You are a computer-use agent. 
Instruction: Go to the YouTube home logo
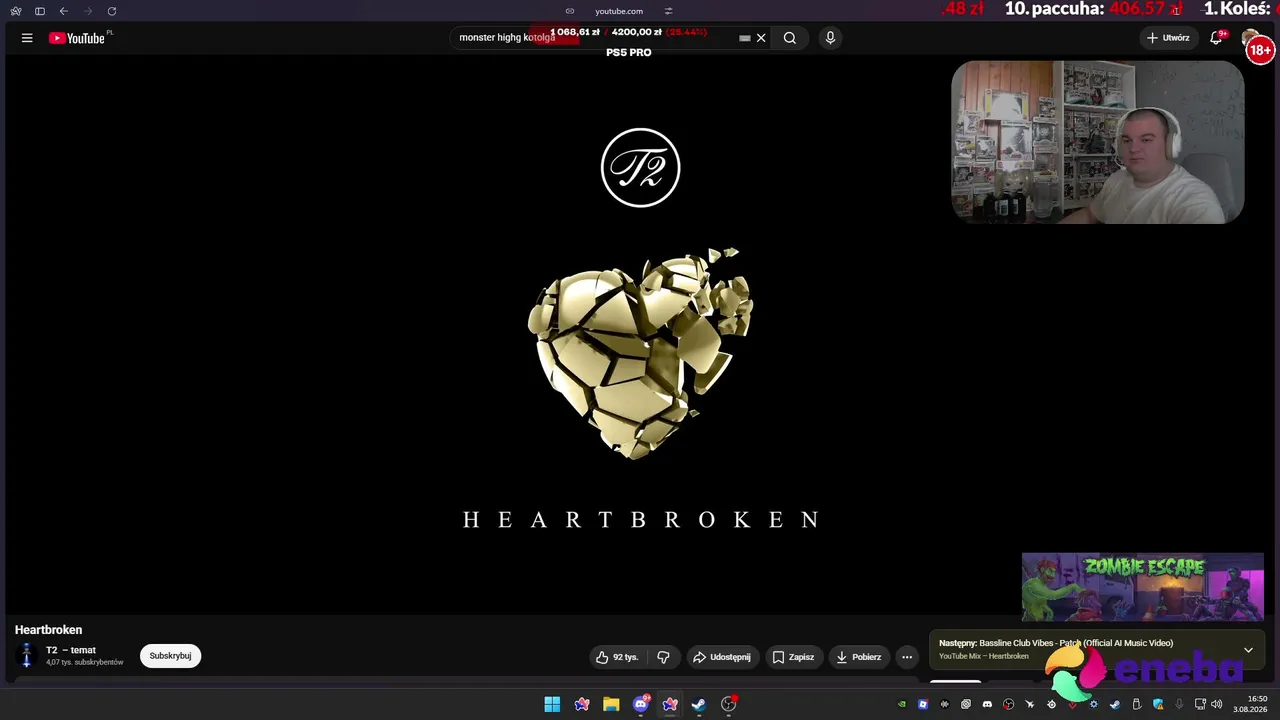tap(77, 38)
